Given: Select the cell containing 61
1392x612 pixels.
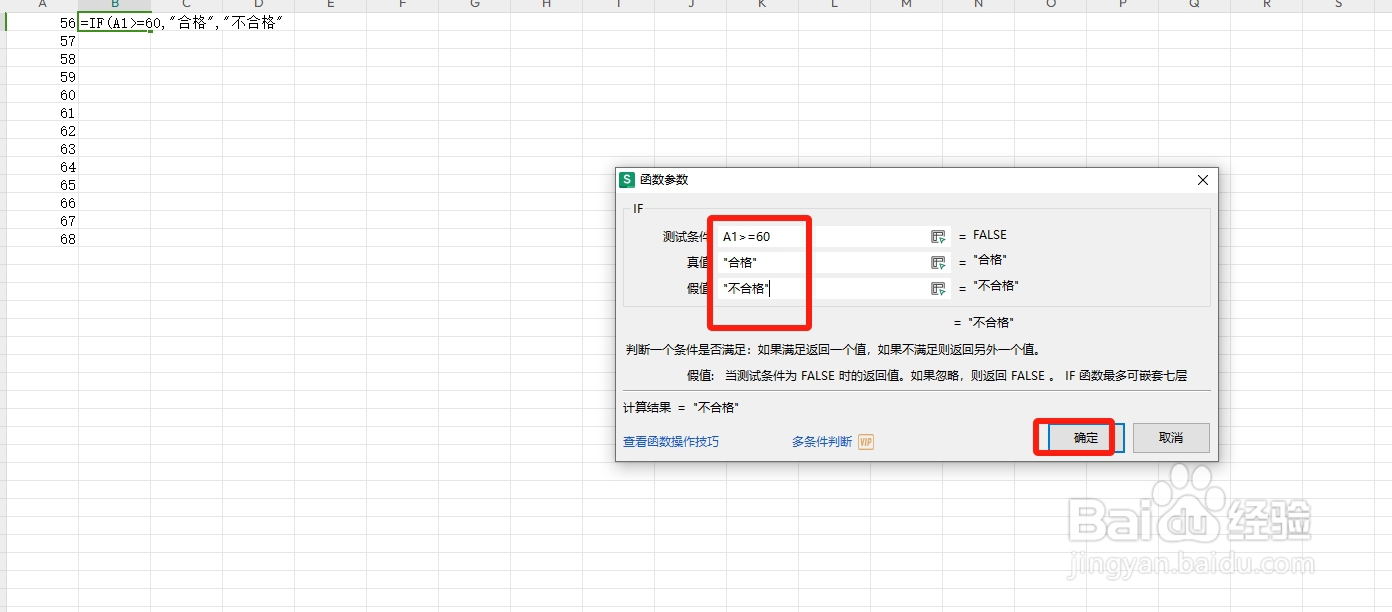Looking at the screenshot, I should [x=42, y=113].
